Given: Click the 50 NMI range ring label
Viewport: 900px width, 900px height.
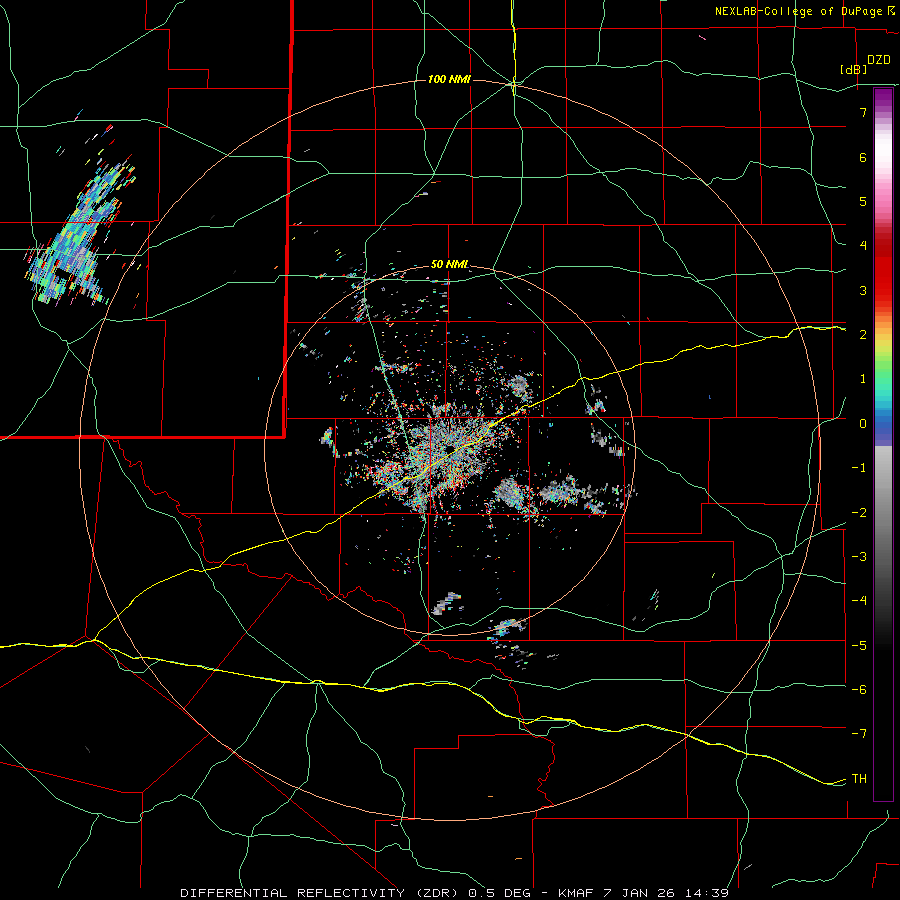Looking at the screenshot, I should point(449,264).
